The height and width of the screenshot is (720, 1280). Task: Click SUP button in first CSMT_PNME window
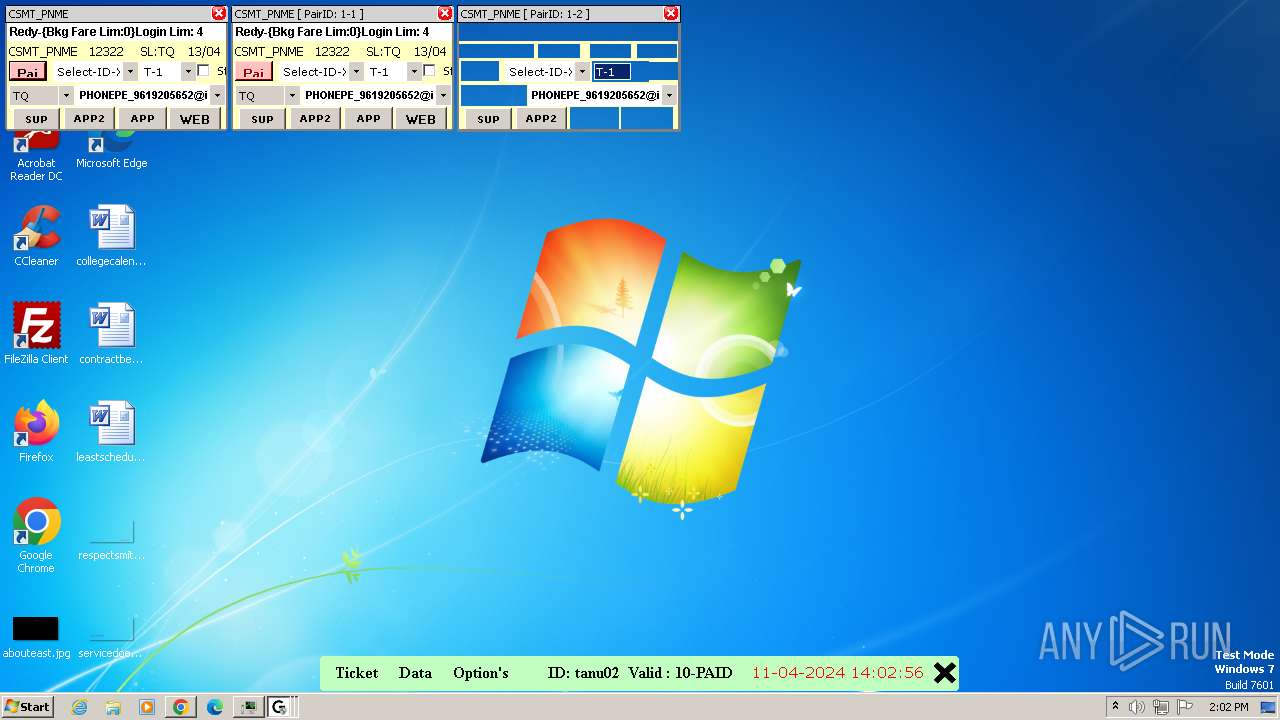pos(37,119)
